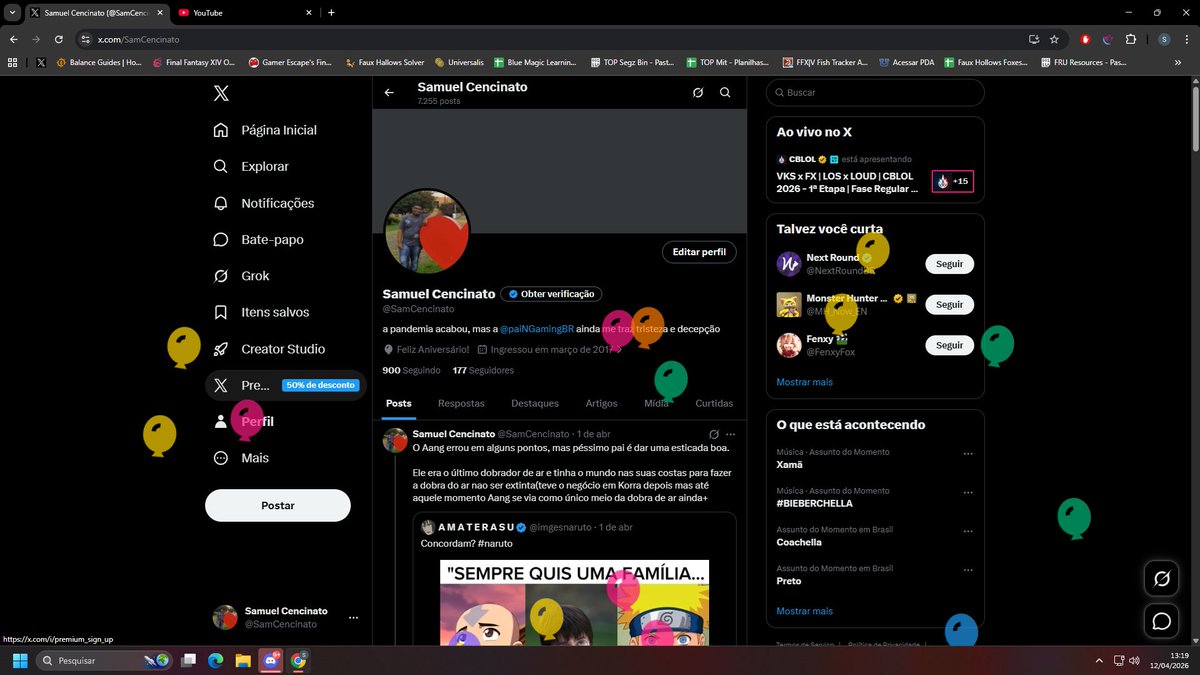Viewport: 1200px width, 675px height.
Task: Open options dots for Coachella trend
Action: (x=968, y=532)
